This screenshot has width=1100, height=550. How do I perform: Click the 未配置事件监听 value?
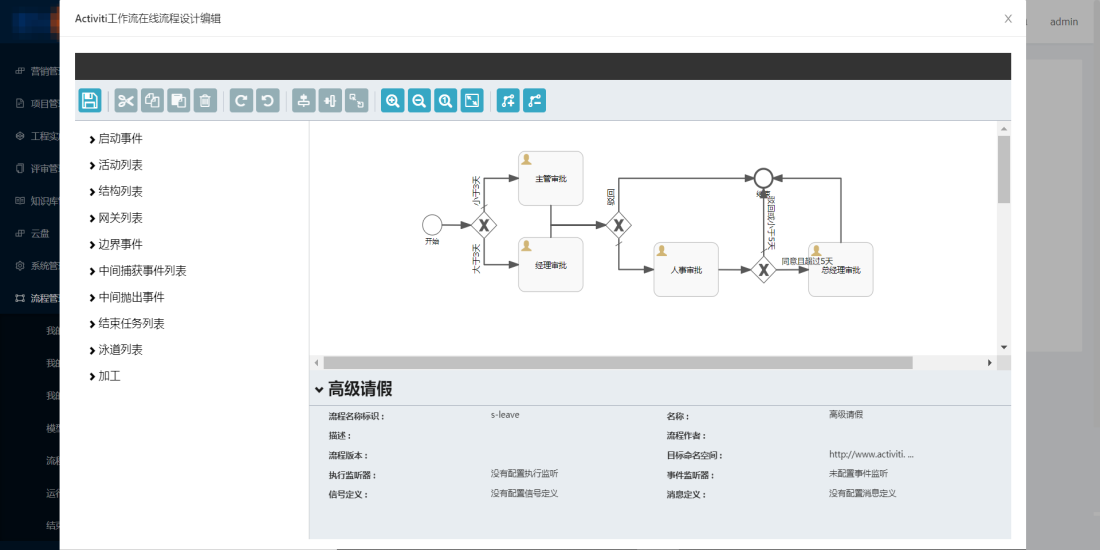[858, 474]
